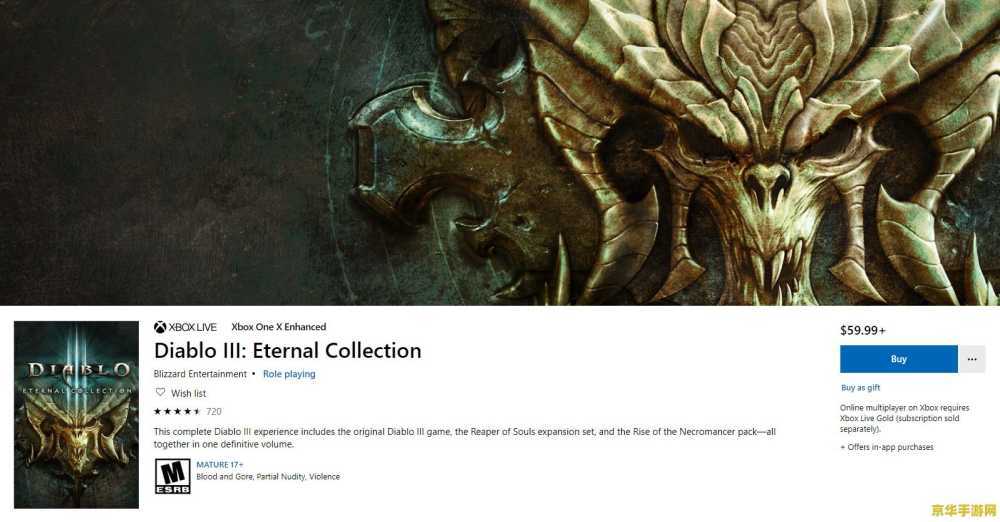Click the Diablo skull hero banner image
This screenshot has height=522, width=1000.
point(500,153)
